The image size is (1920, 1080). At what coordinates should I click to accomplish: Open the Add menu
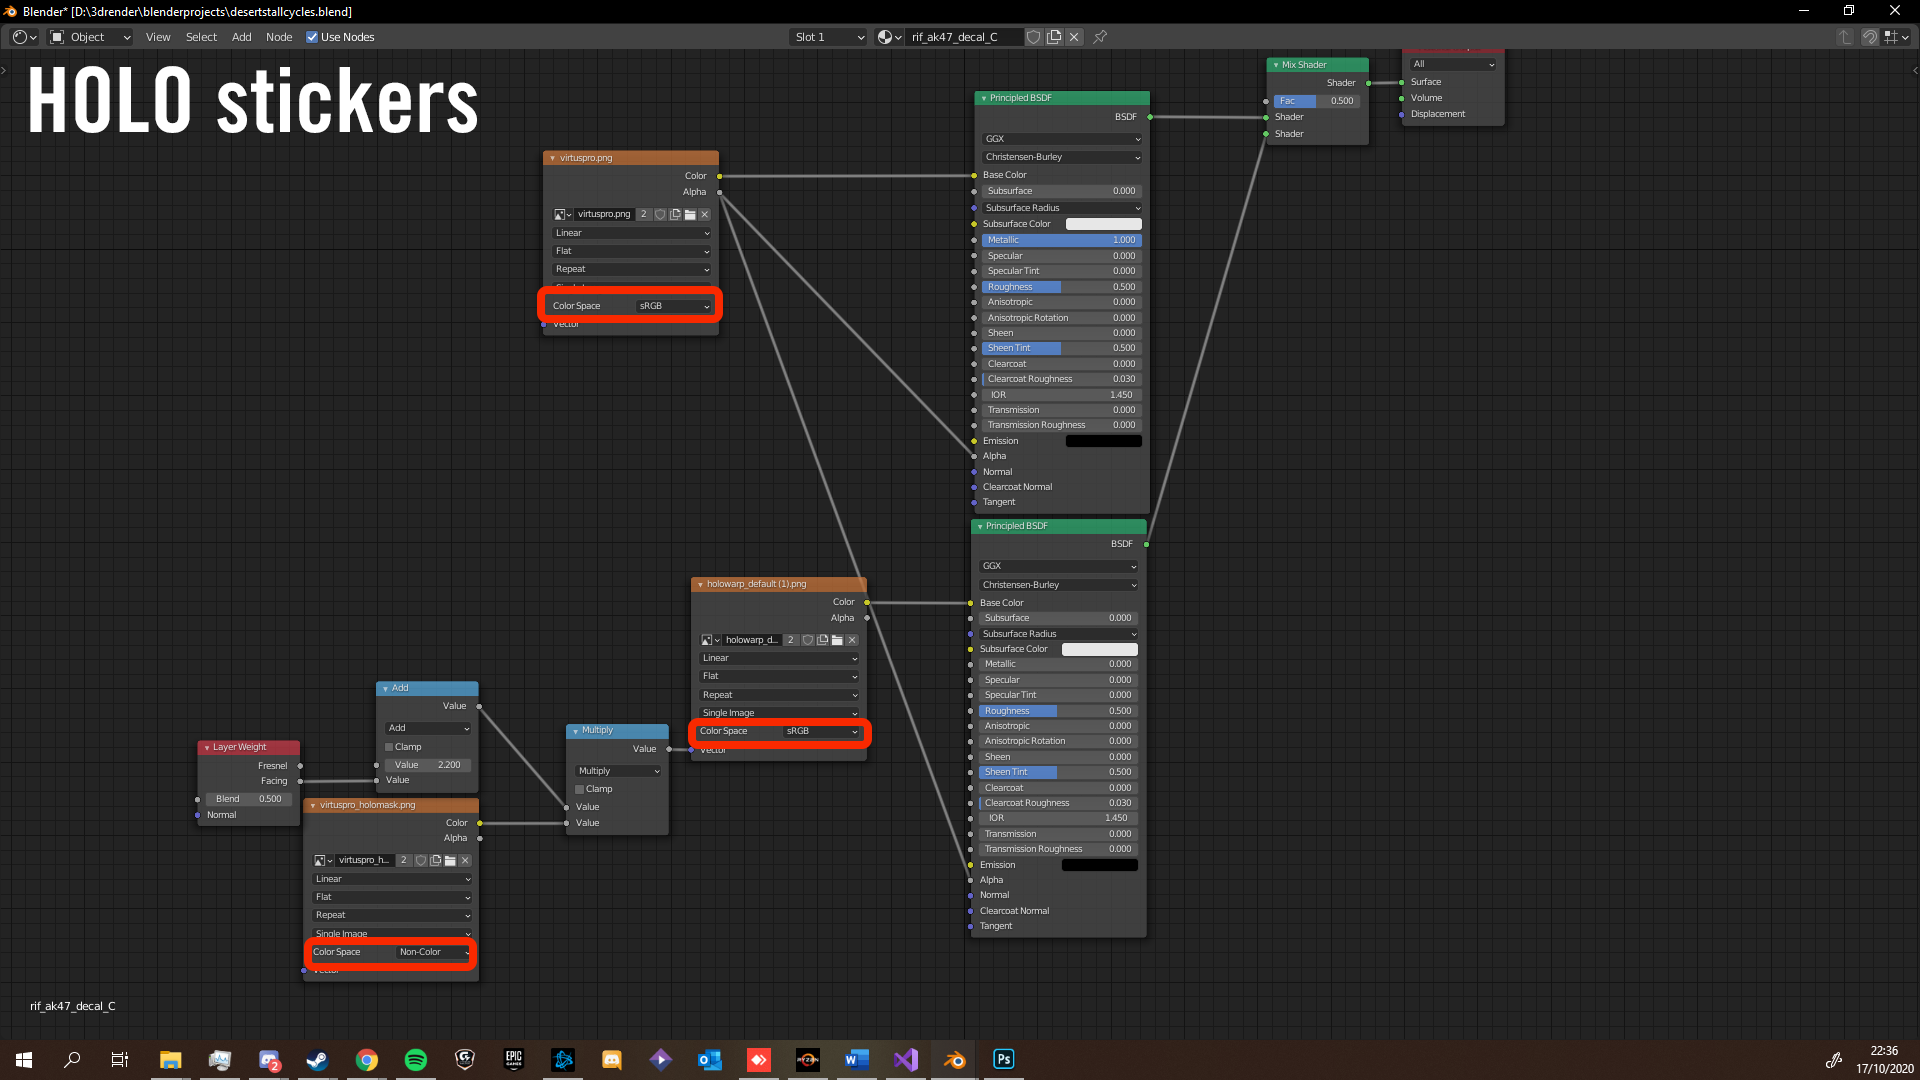(241, 37)
